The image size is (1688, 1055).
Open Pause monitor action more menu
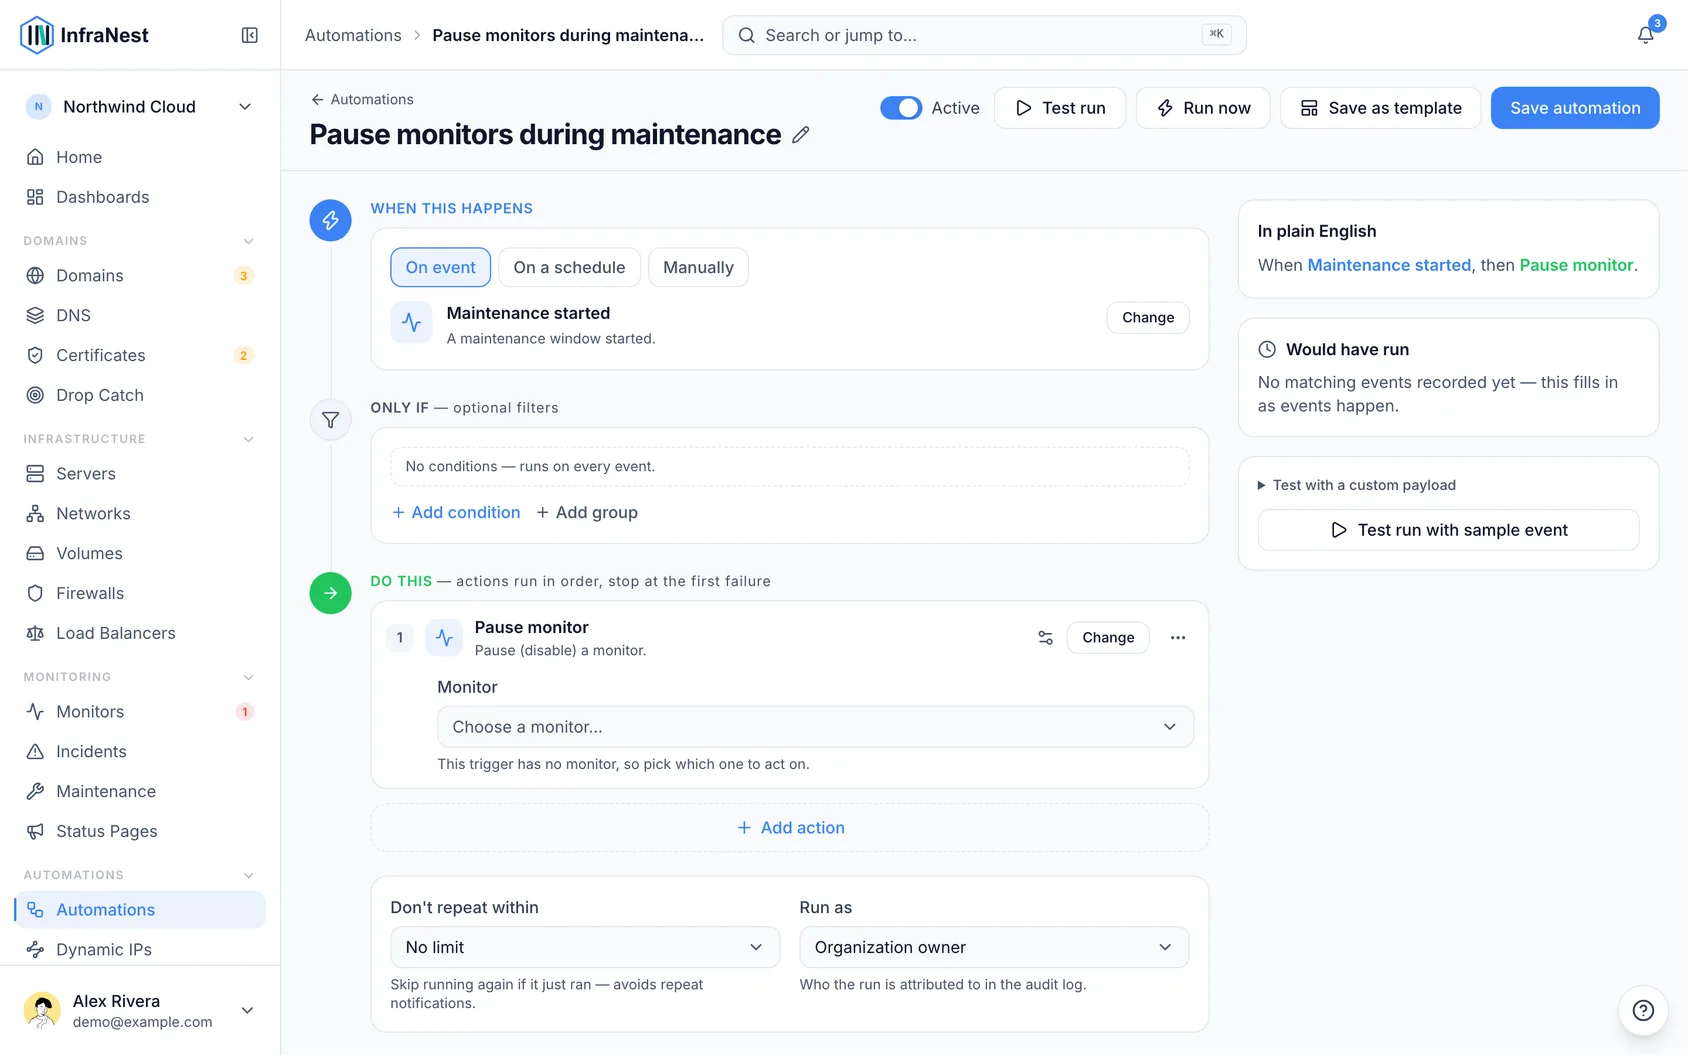coord(1178,637)
